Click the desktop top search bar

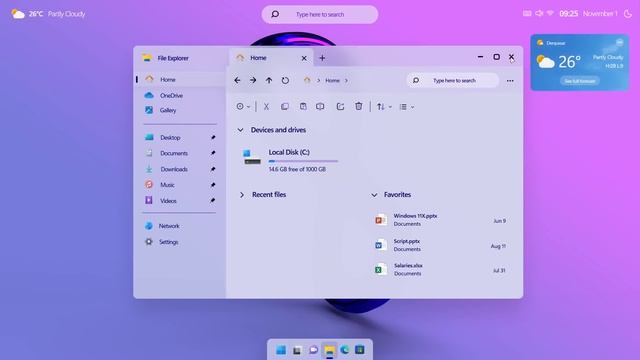pos(320,14)
